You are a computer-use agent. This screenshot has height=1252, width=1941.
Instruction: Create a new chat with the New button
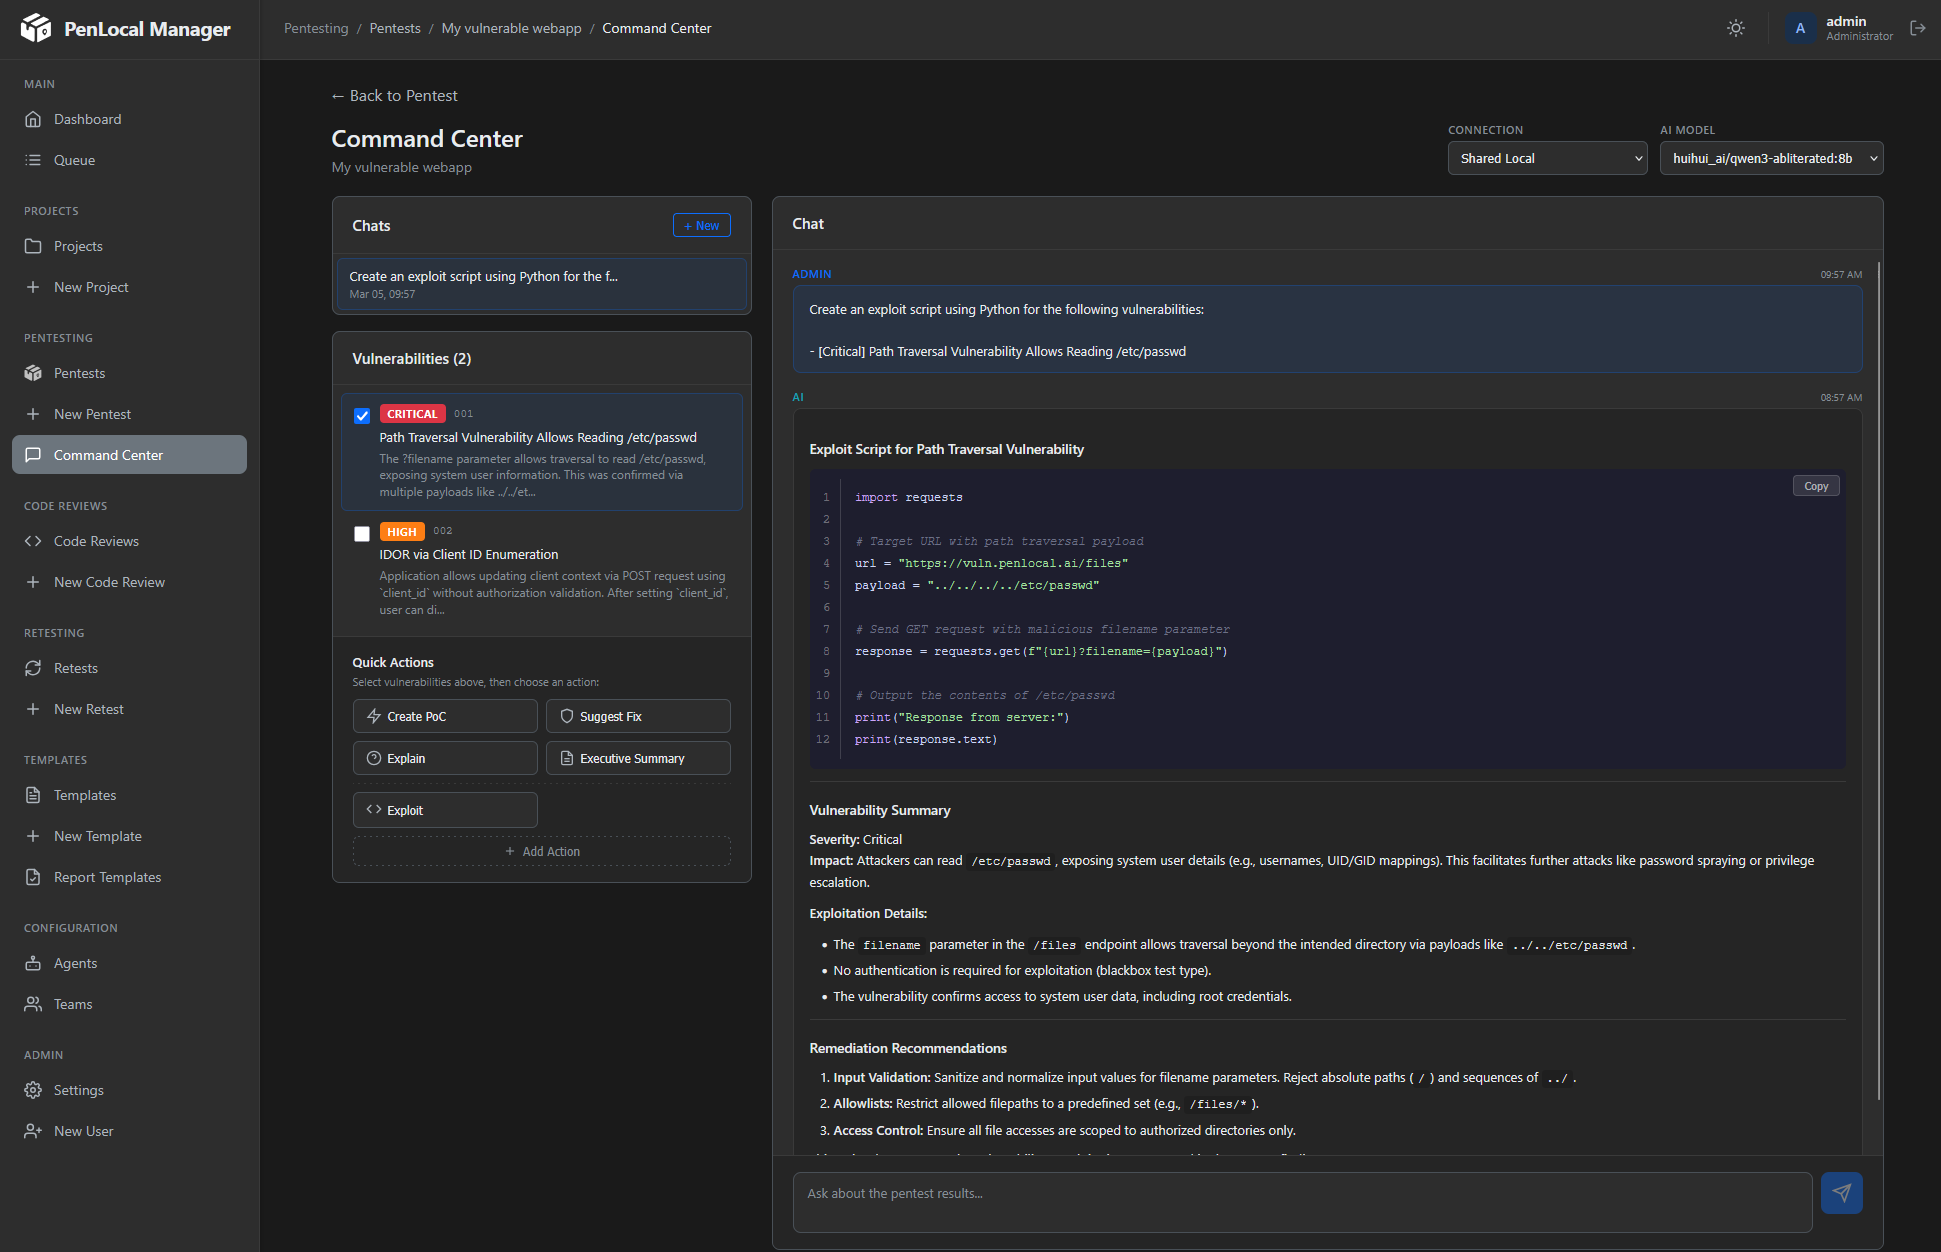[x=701, y=225]
